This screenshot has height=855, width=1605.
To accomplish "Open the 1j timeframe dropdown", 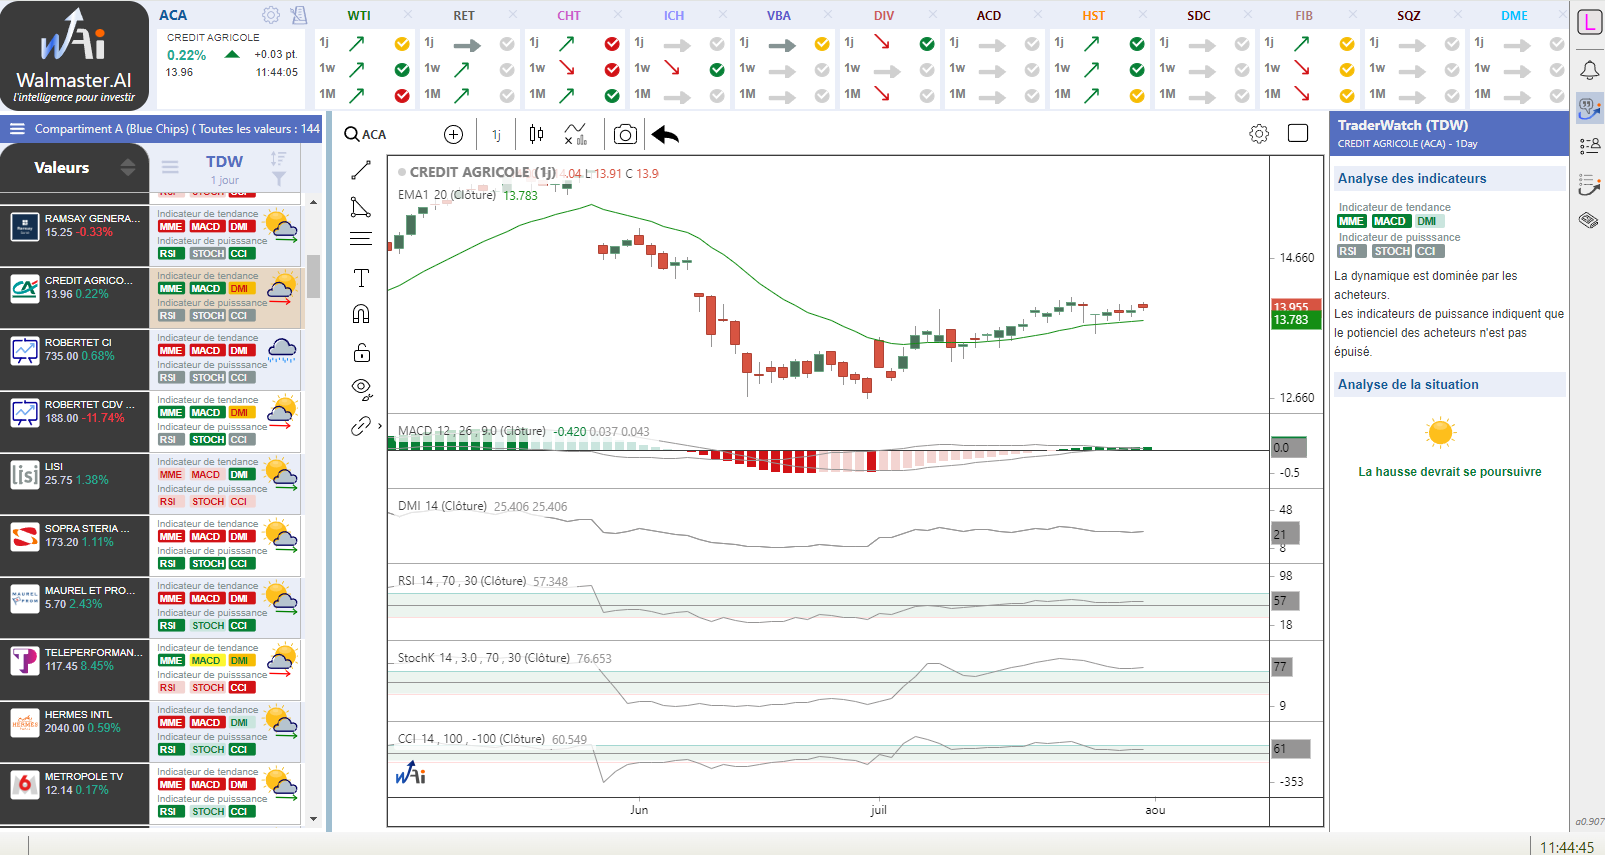I will (496, 135).
